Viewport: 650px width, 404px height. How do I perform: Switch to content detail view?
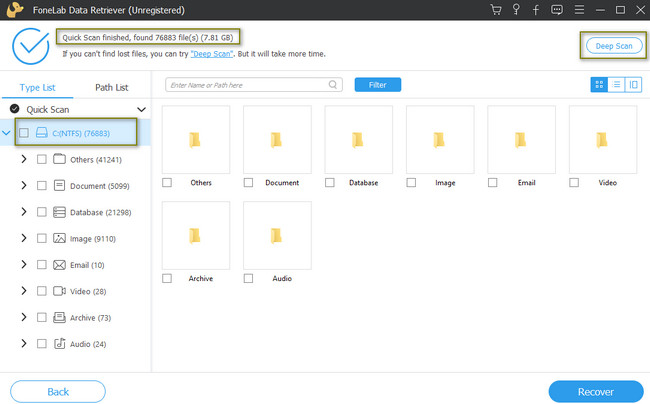coord(633,85)
